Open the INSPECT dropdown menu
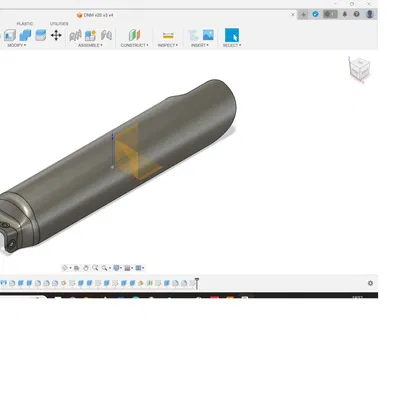The height and width of the screenshot is (400, 400). point(168,45)
